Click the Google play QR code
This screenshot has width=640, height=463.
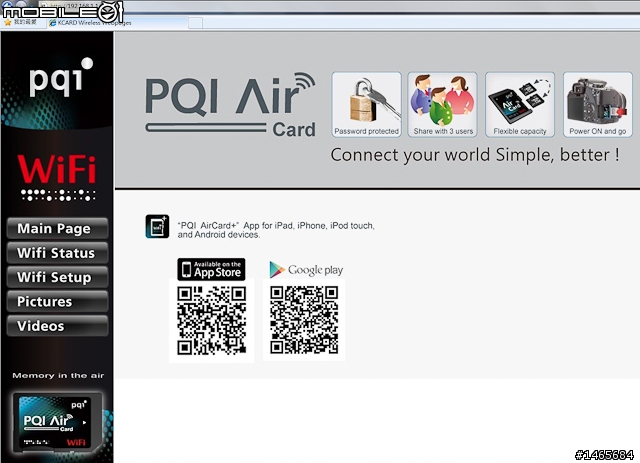[304, 320]
